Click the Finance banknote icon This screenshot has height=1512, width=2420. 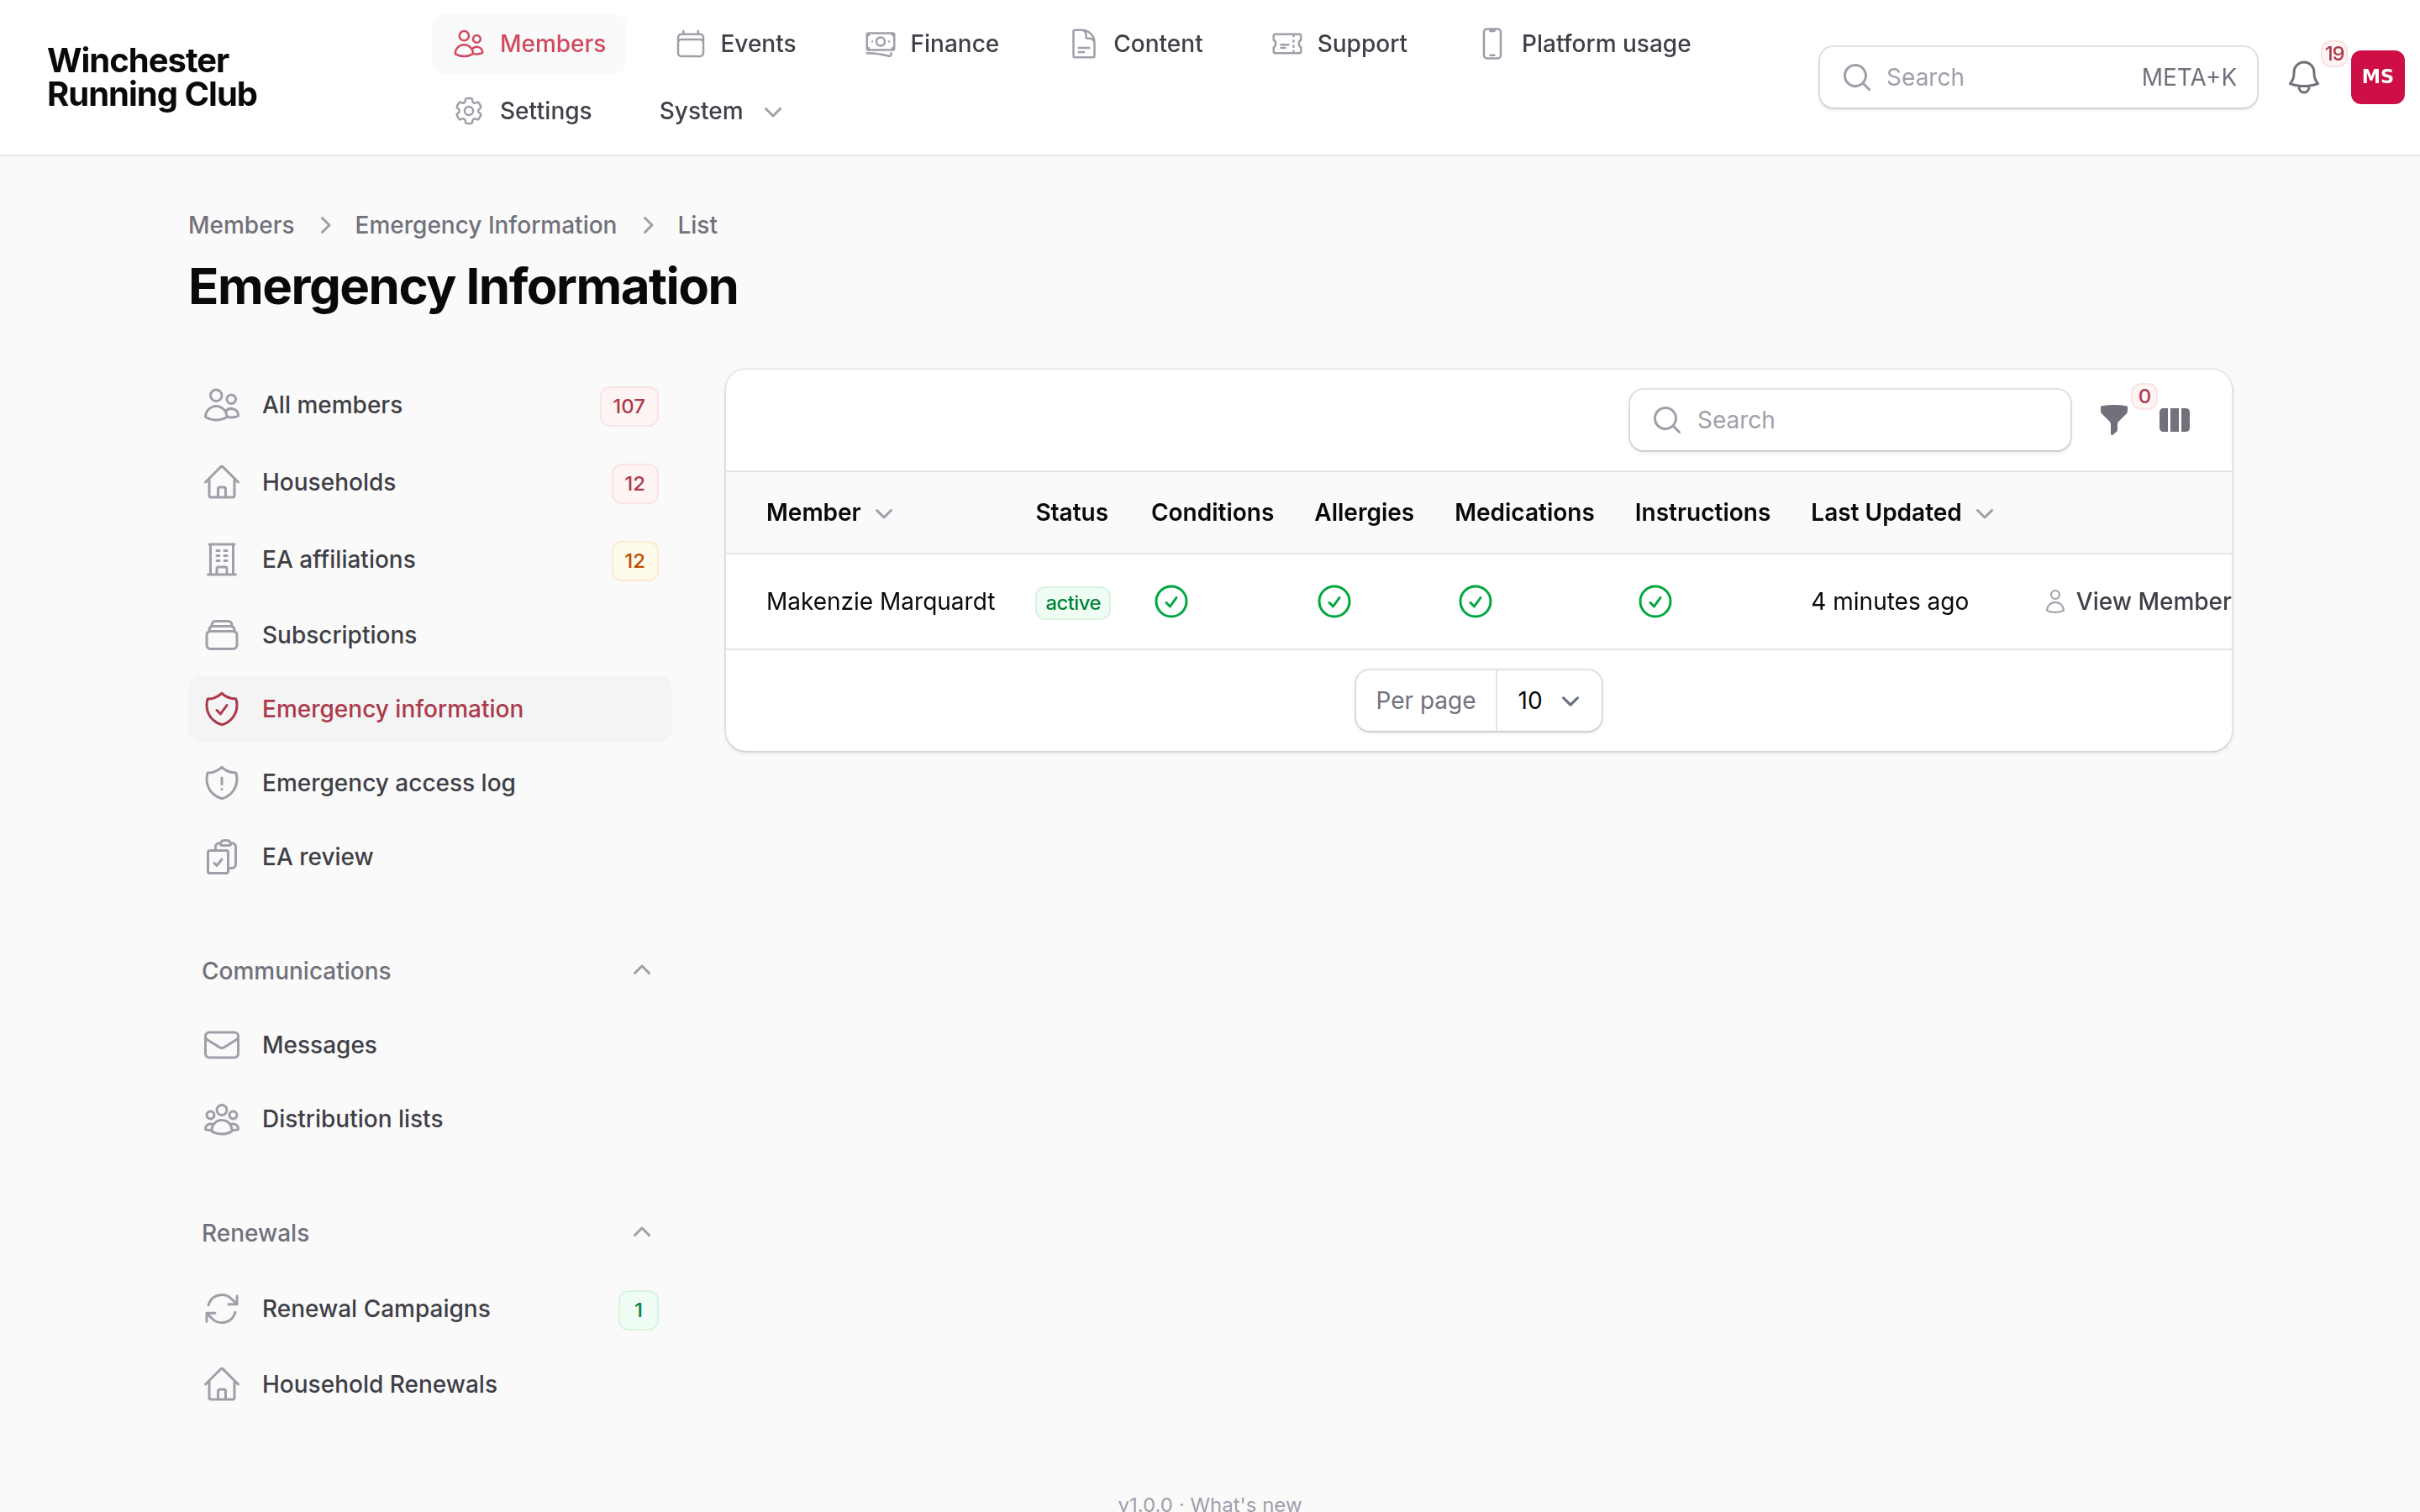tap(880, 44)
